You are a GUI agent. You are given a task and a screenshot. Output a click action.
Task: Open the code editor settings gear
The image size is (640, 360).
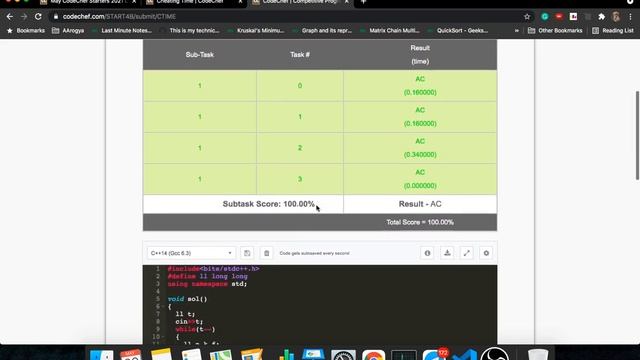(486, 253)
